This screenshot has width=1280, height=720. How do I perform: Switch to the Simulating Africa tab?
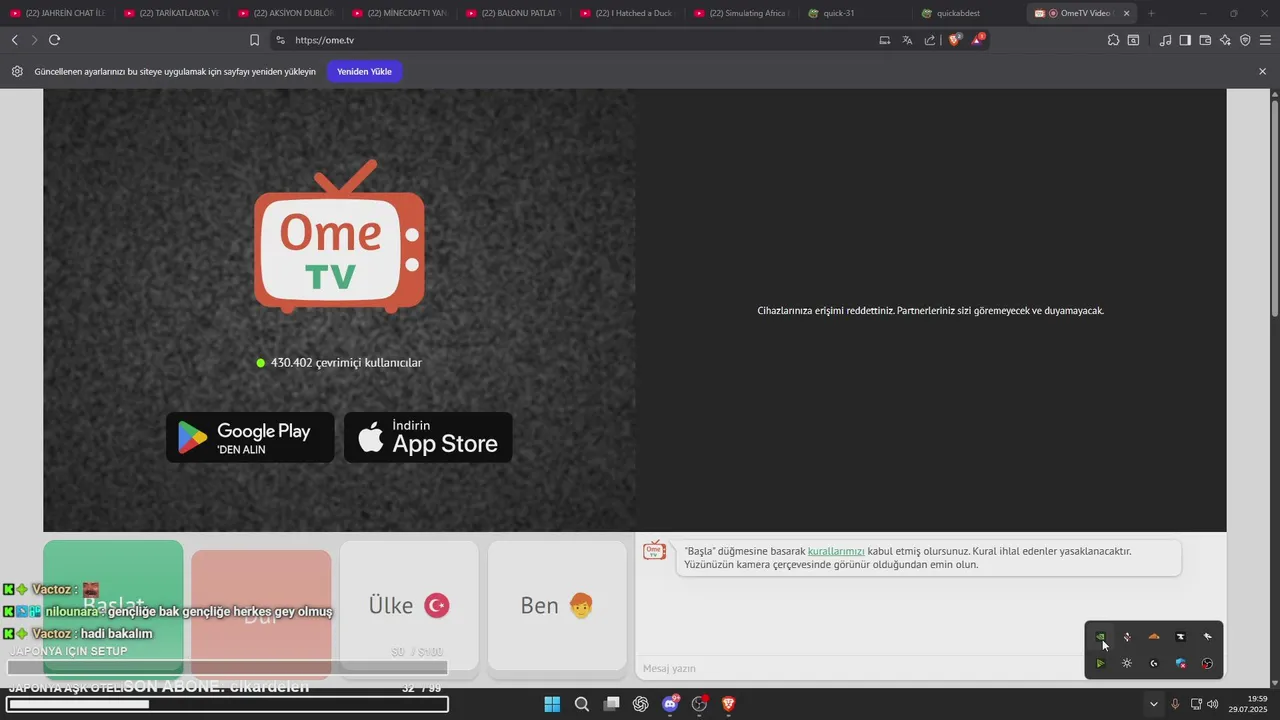click(741, 13)
